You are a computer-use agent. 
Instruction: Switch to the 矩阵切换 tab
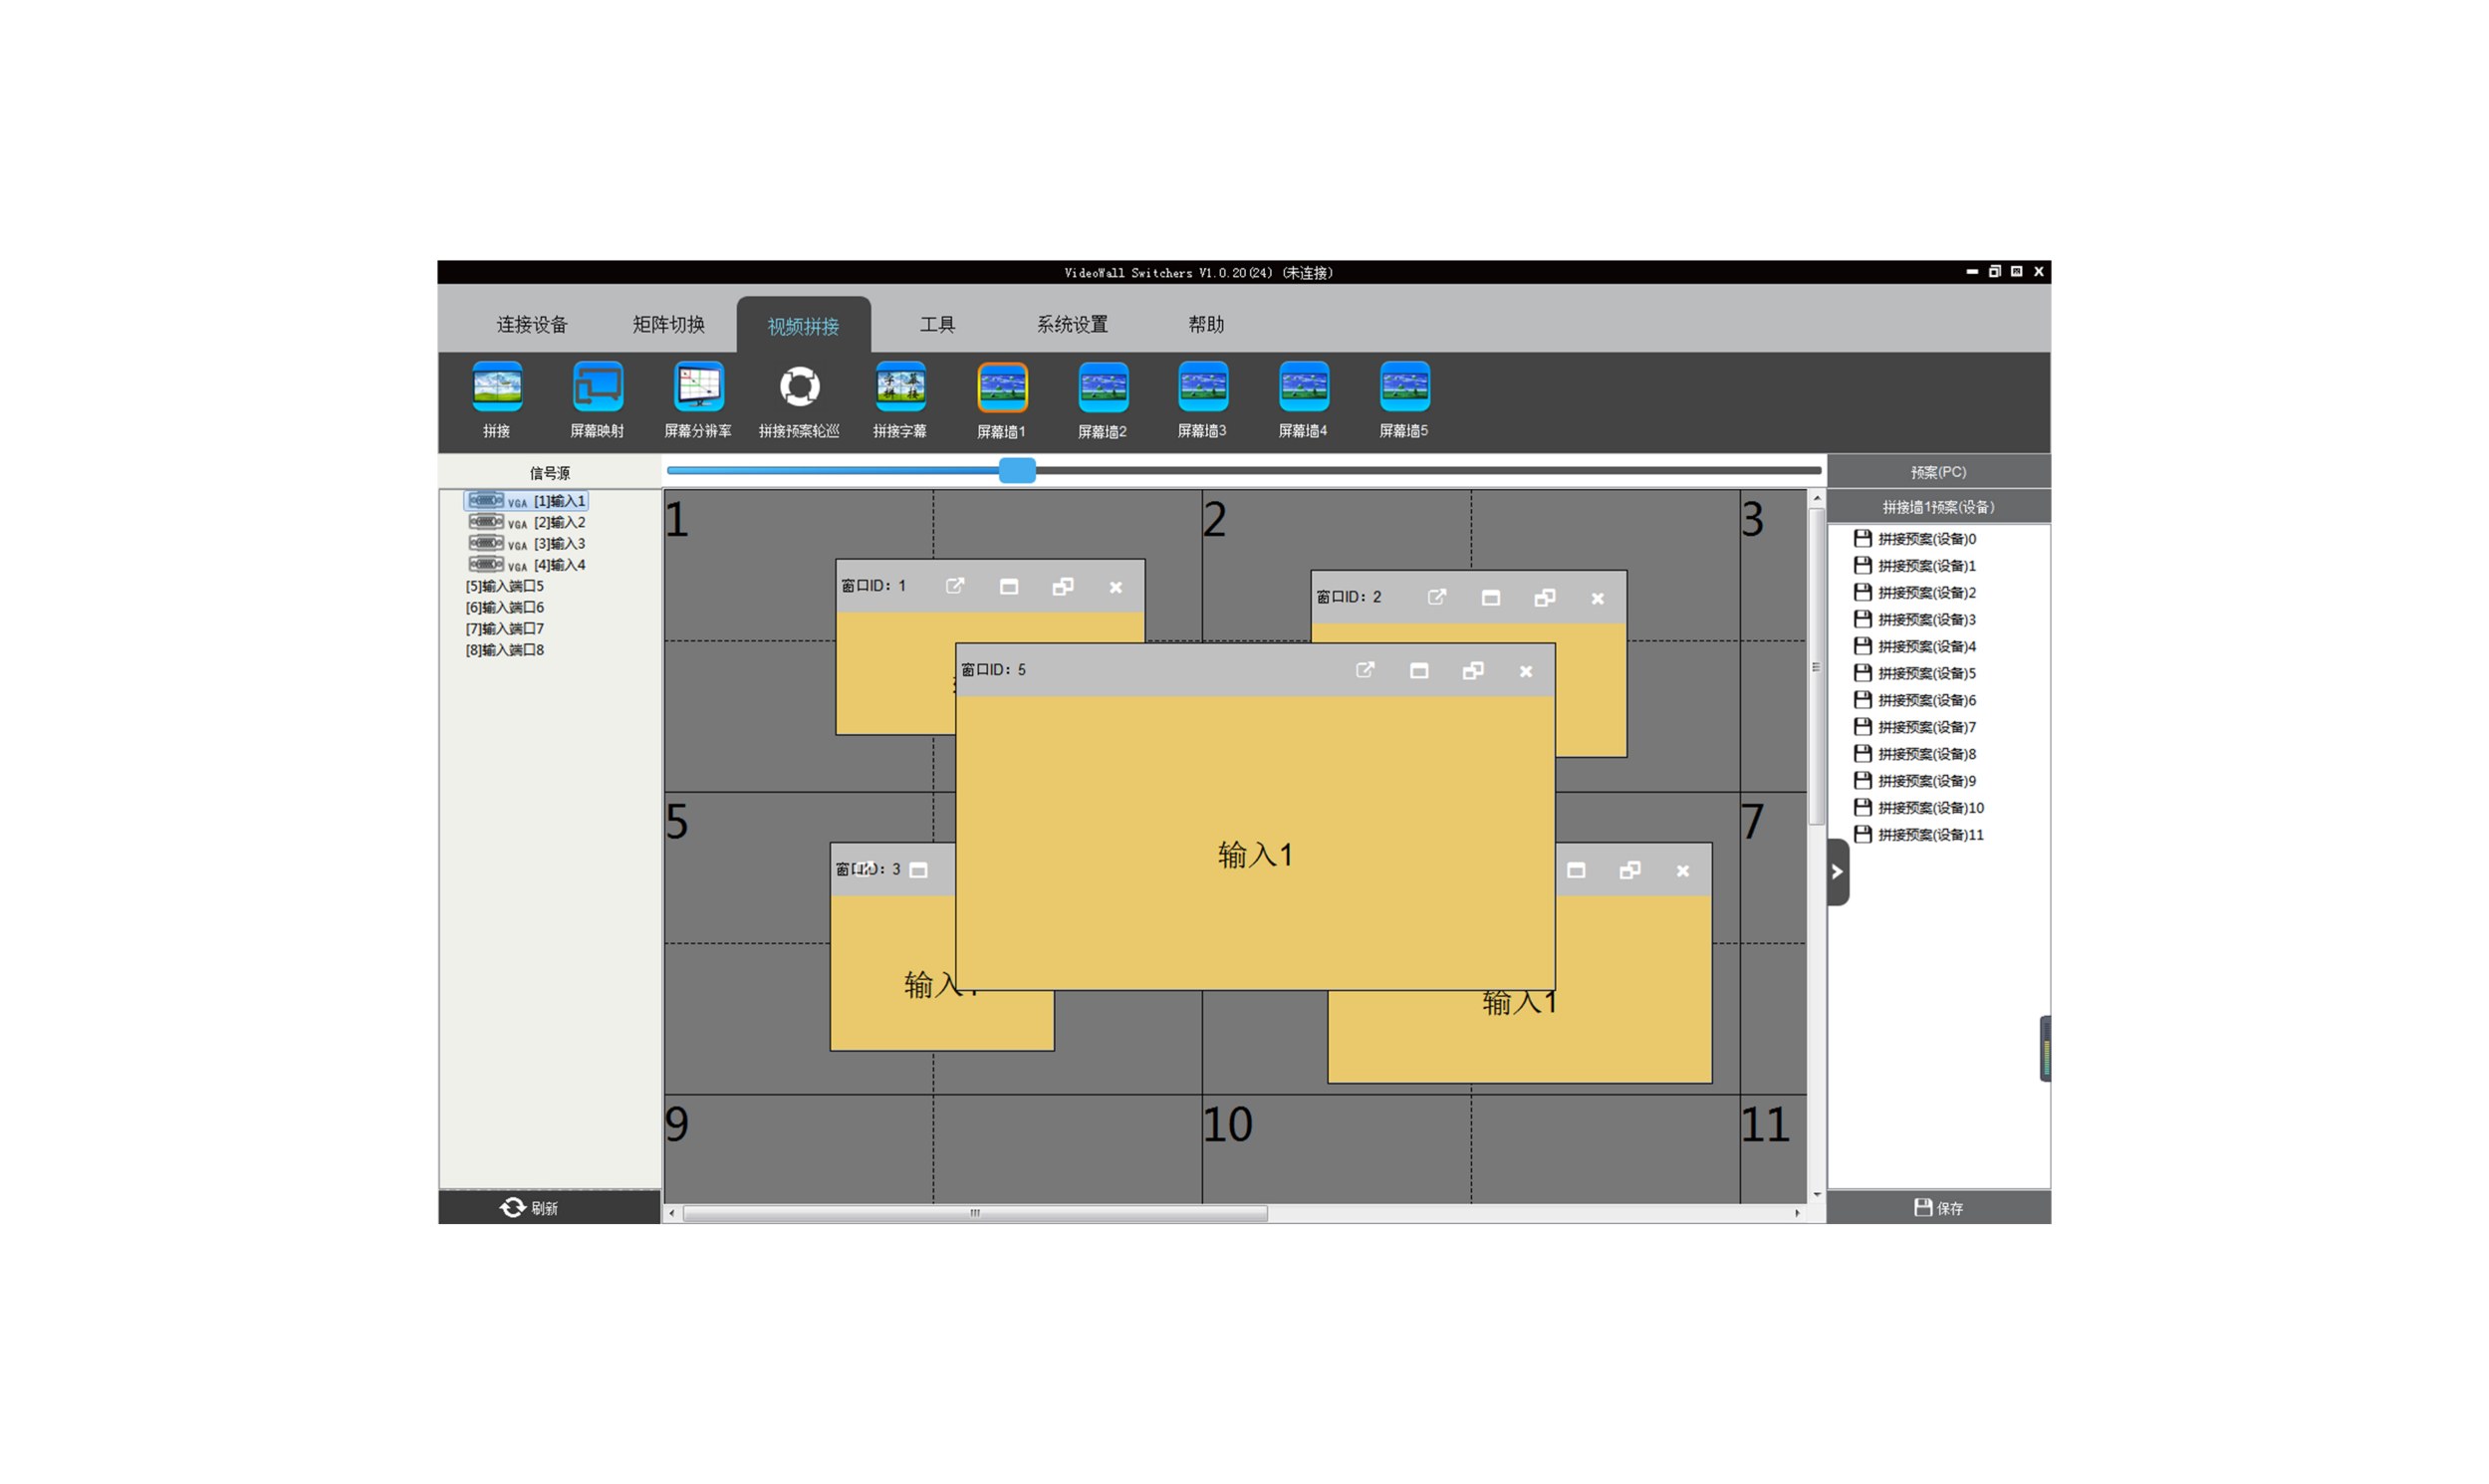tap(669, 324)
